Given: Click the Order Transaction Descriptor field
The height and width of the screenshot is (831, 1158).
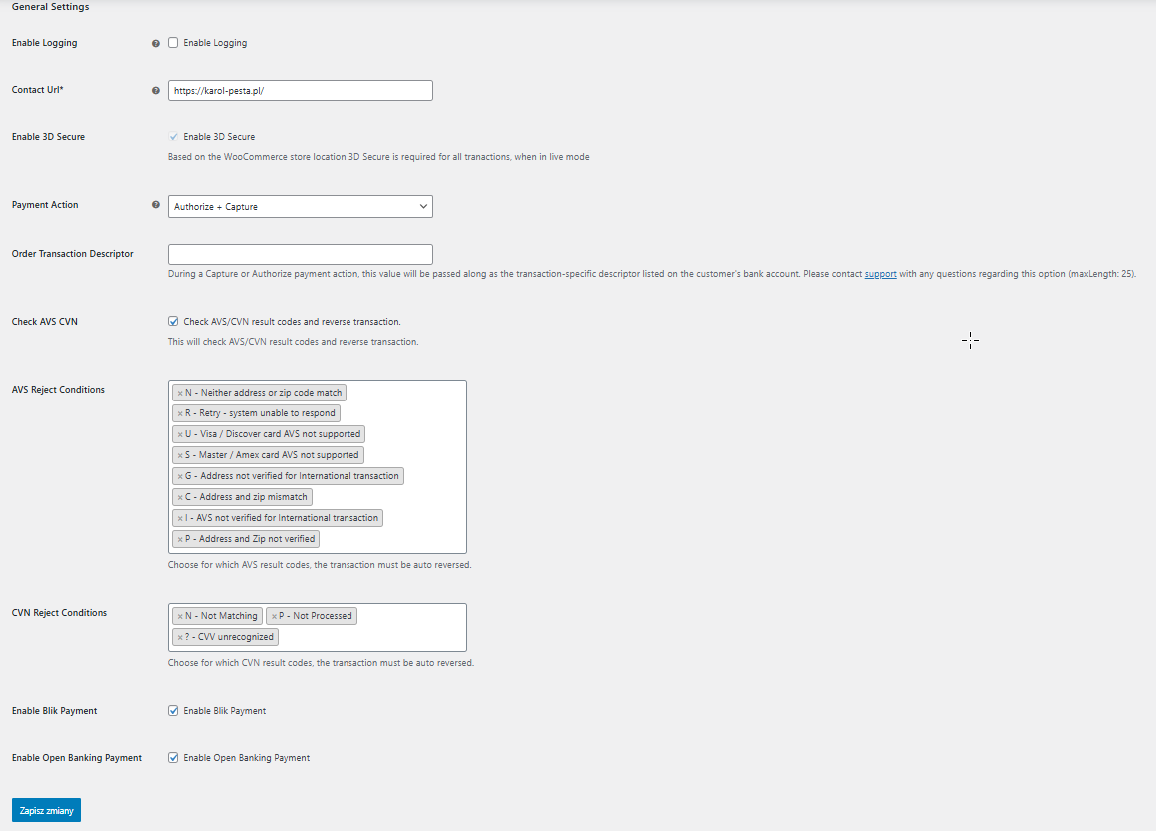Looking at the screenshot, I should pos(300,253).
